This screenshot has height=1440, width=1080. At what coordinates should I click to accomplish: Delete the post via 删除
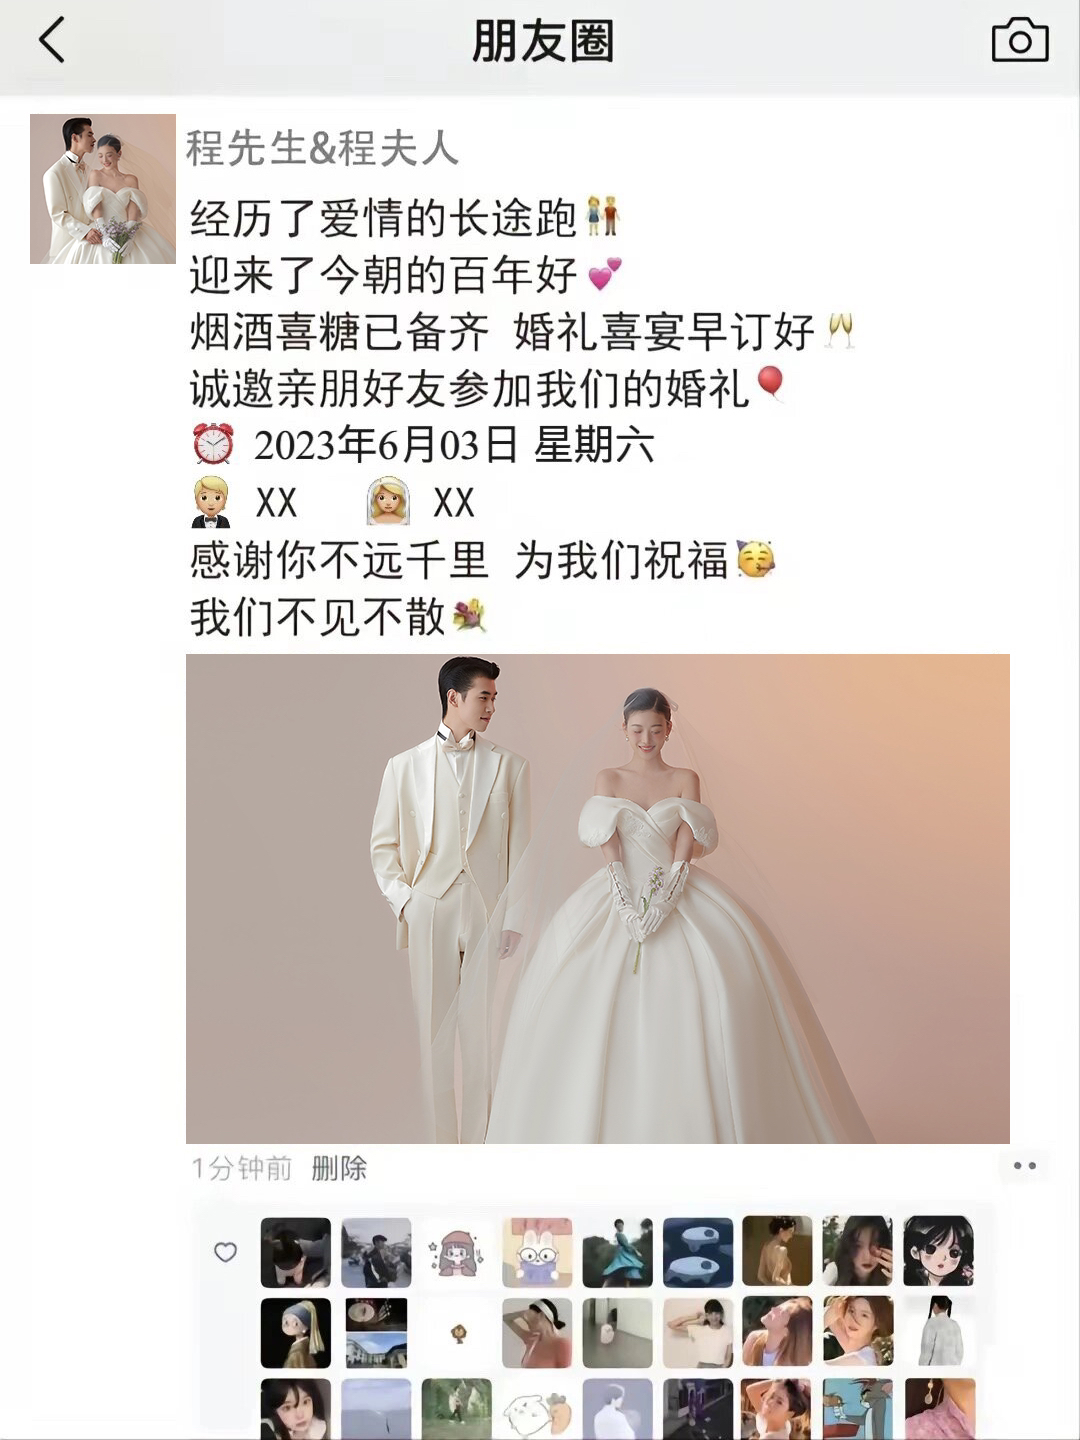click(339, 1168)
